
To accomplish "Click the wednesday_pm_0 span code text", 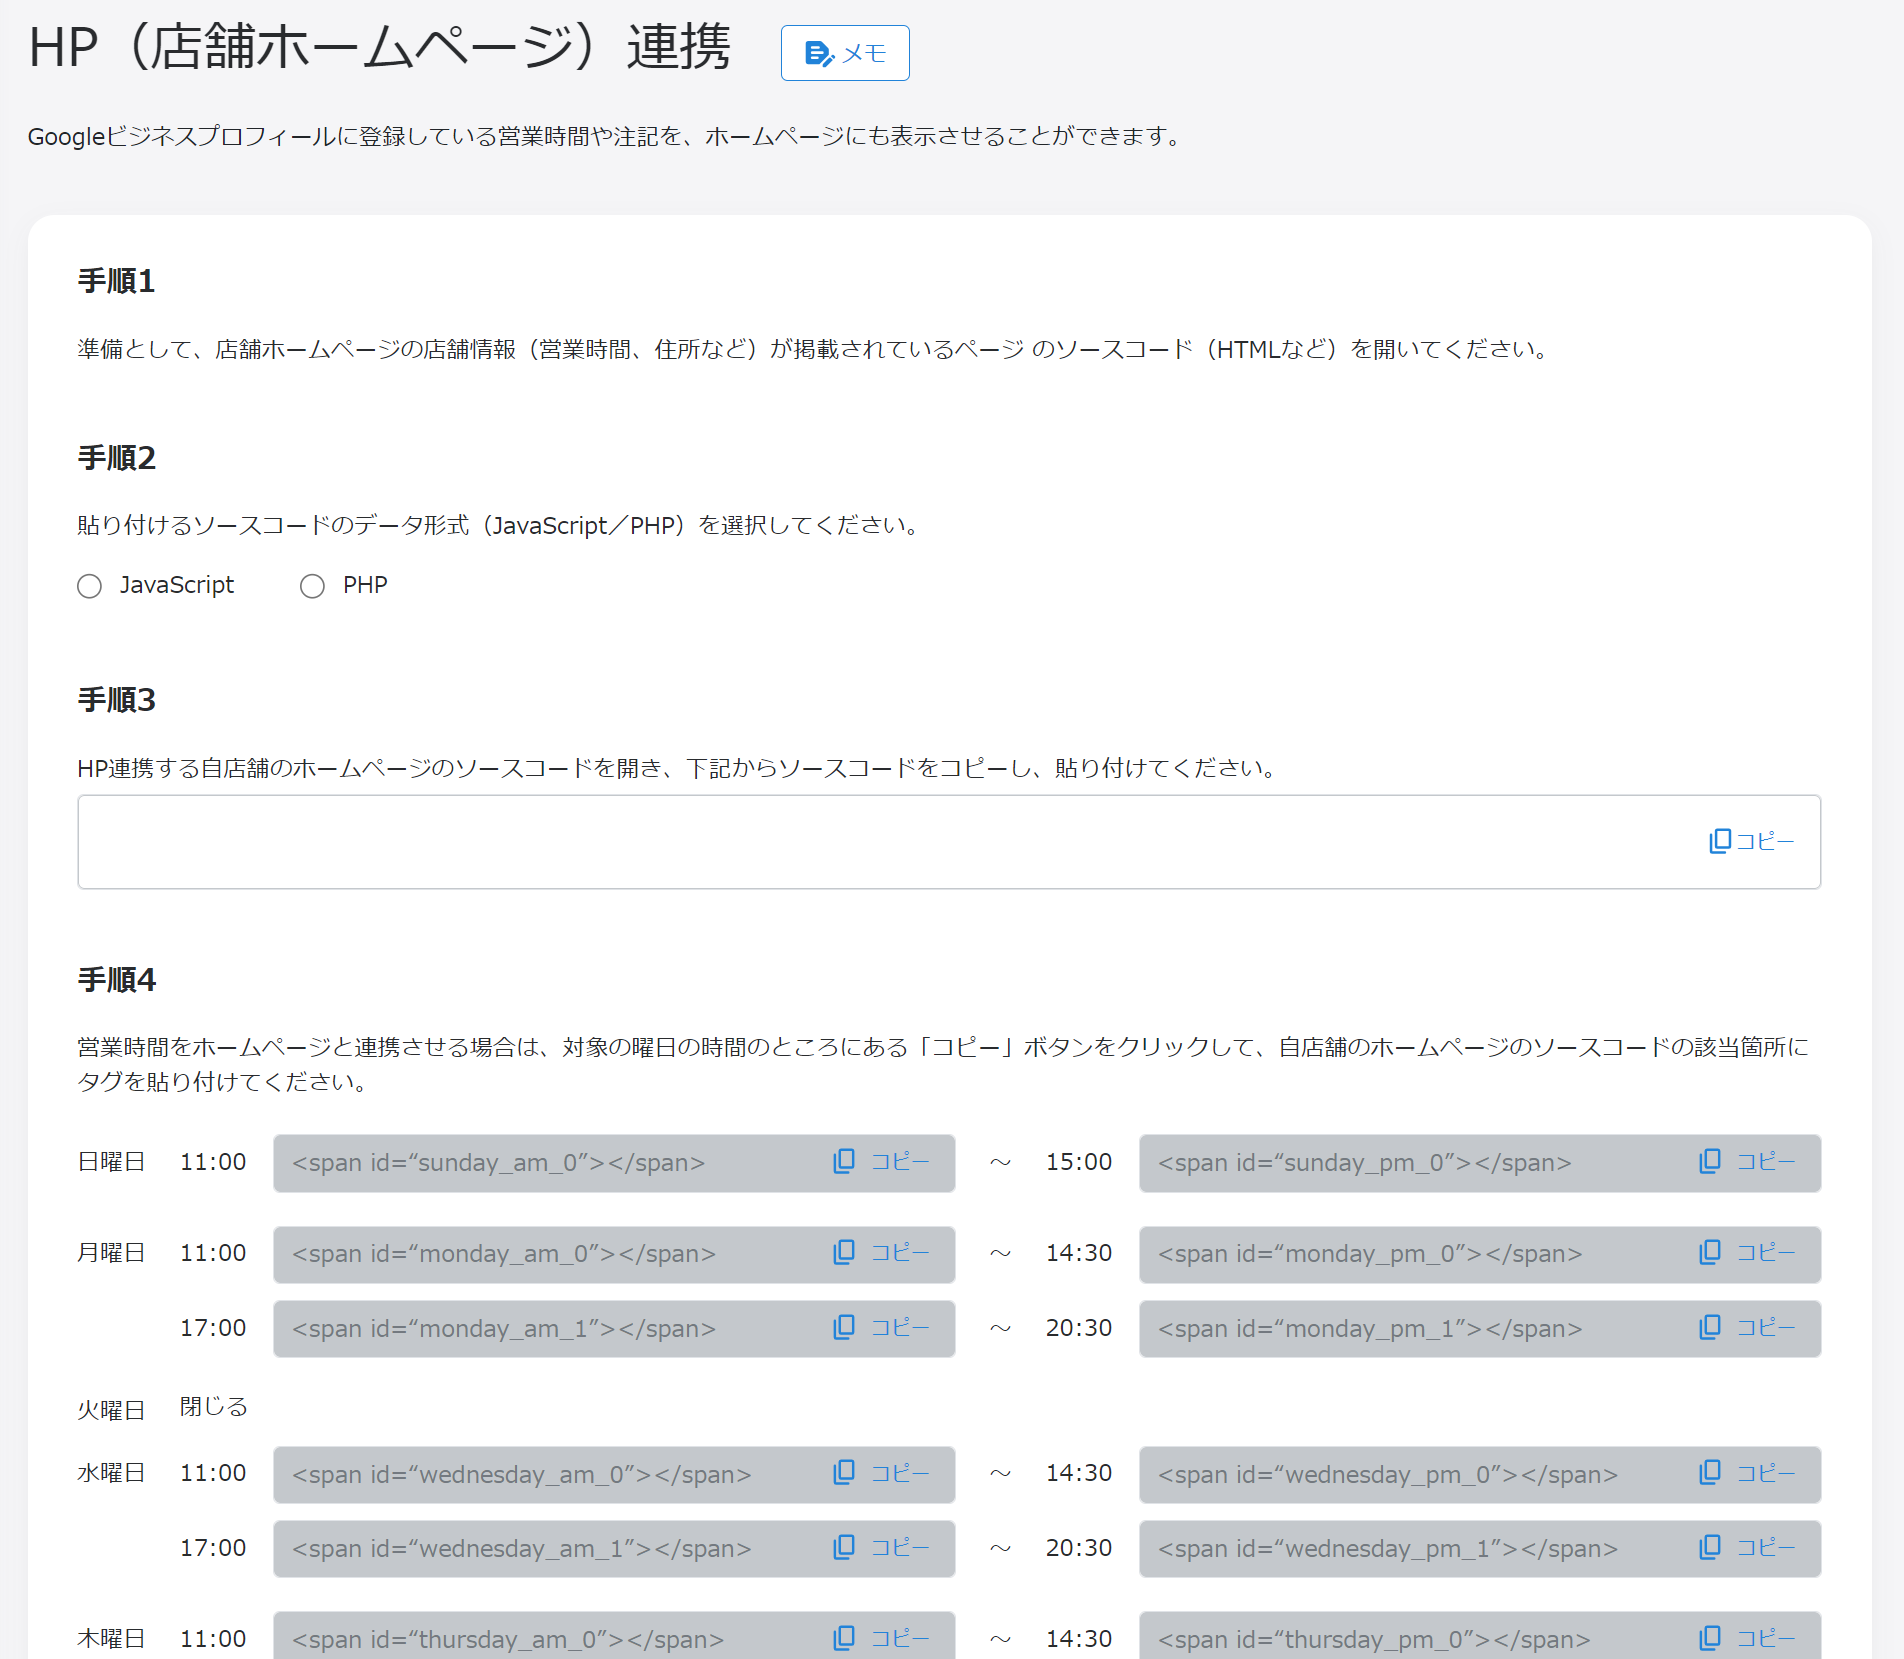I will (1387, 1475).
